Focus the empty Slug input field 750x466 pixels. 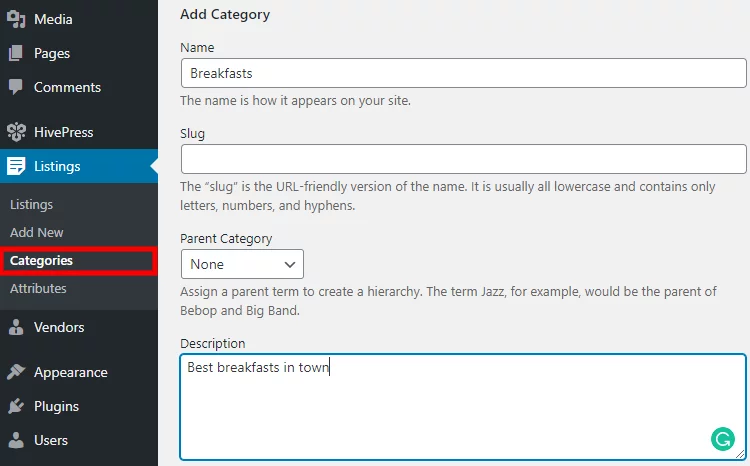463,159
